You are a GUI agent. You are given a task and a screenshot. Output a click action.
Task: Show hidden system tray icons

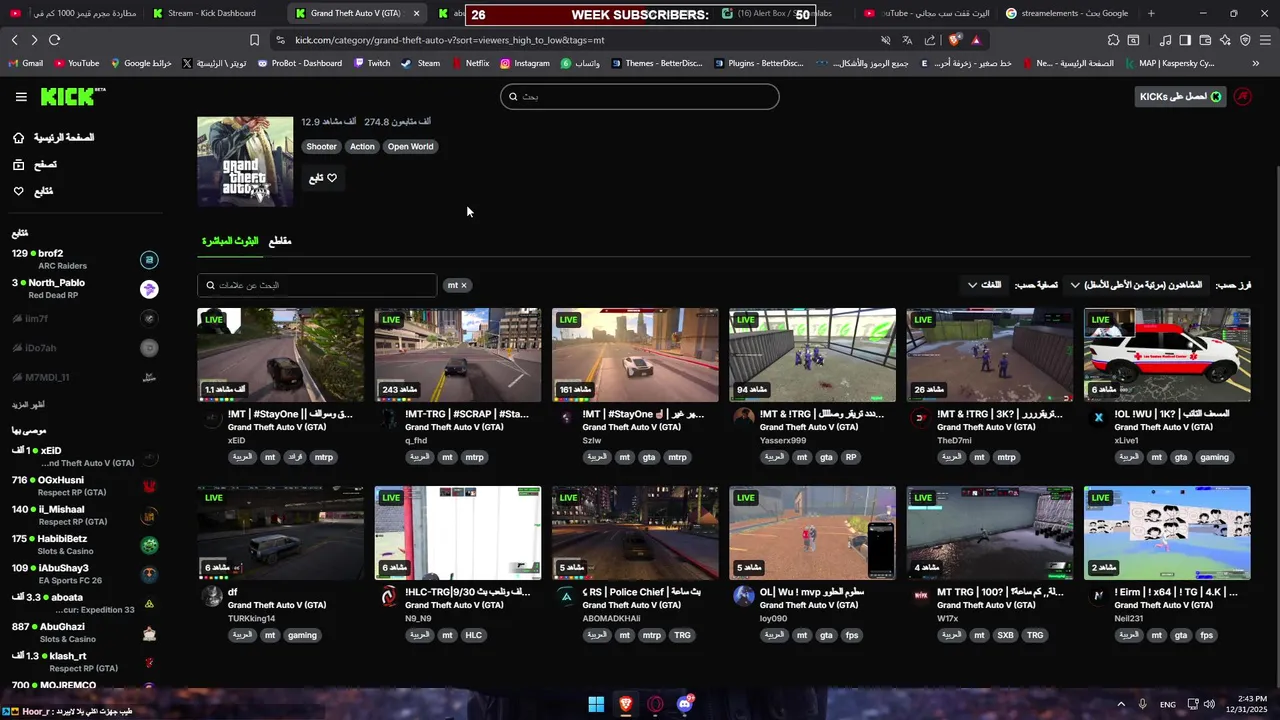pyautogui.click(x=1120, y=704)
